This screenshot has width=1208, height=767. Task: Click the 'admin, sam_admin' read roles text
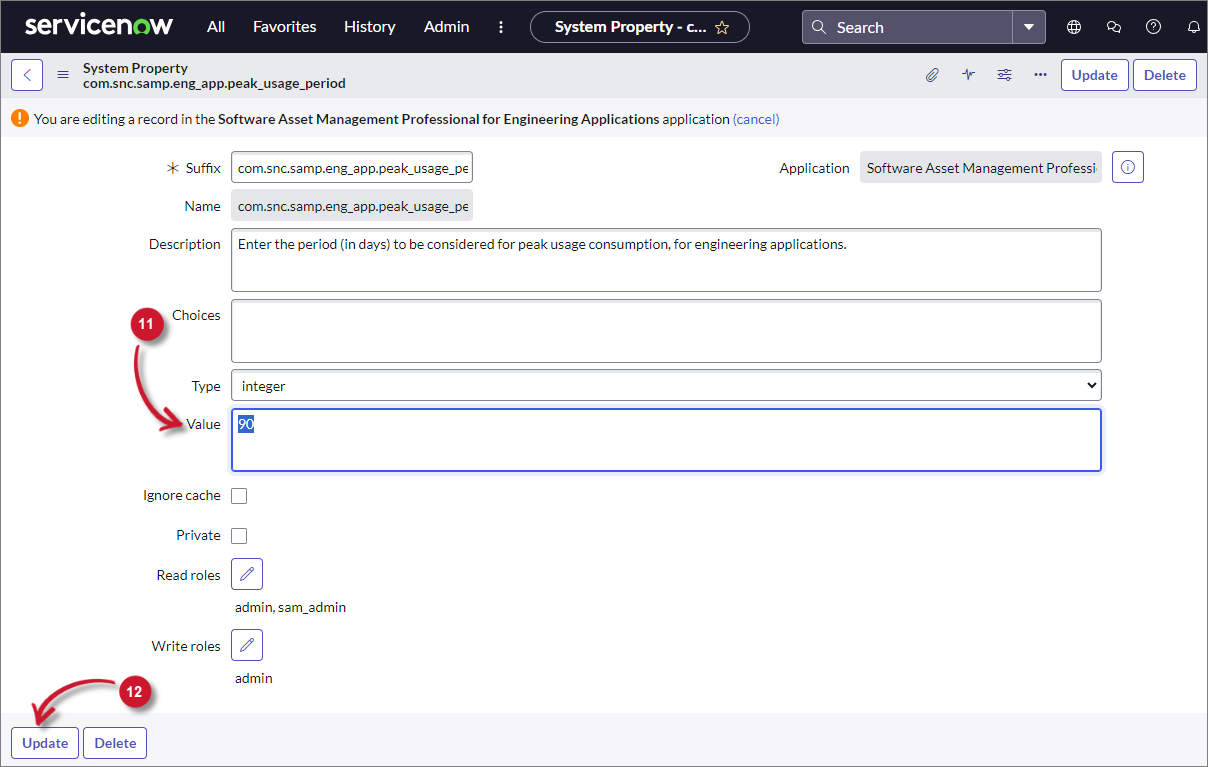tap(291, 607)
